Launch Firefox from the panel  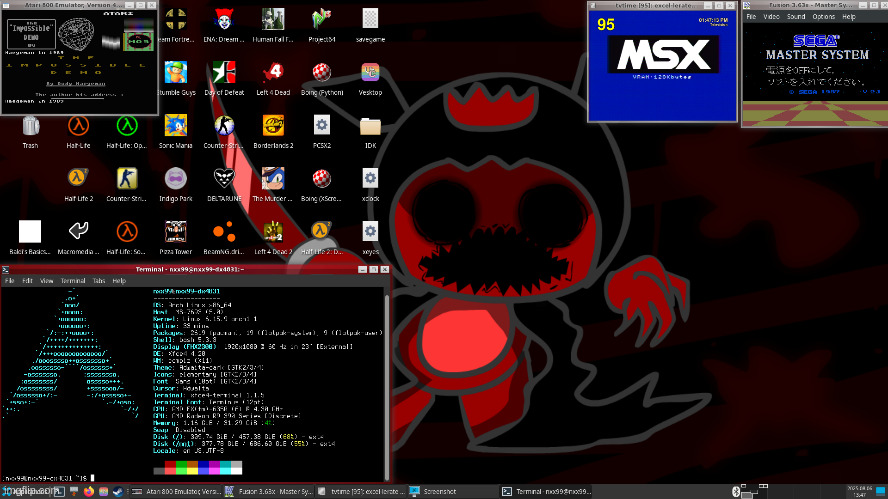(88, 492)
